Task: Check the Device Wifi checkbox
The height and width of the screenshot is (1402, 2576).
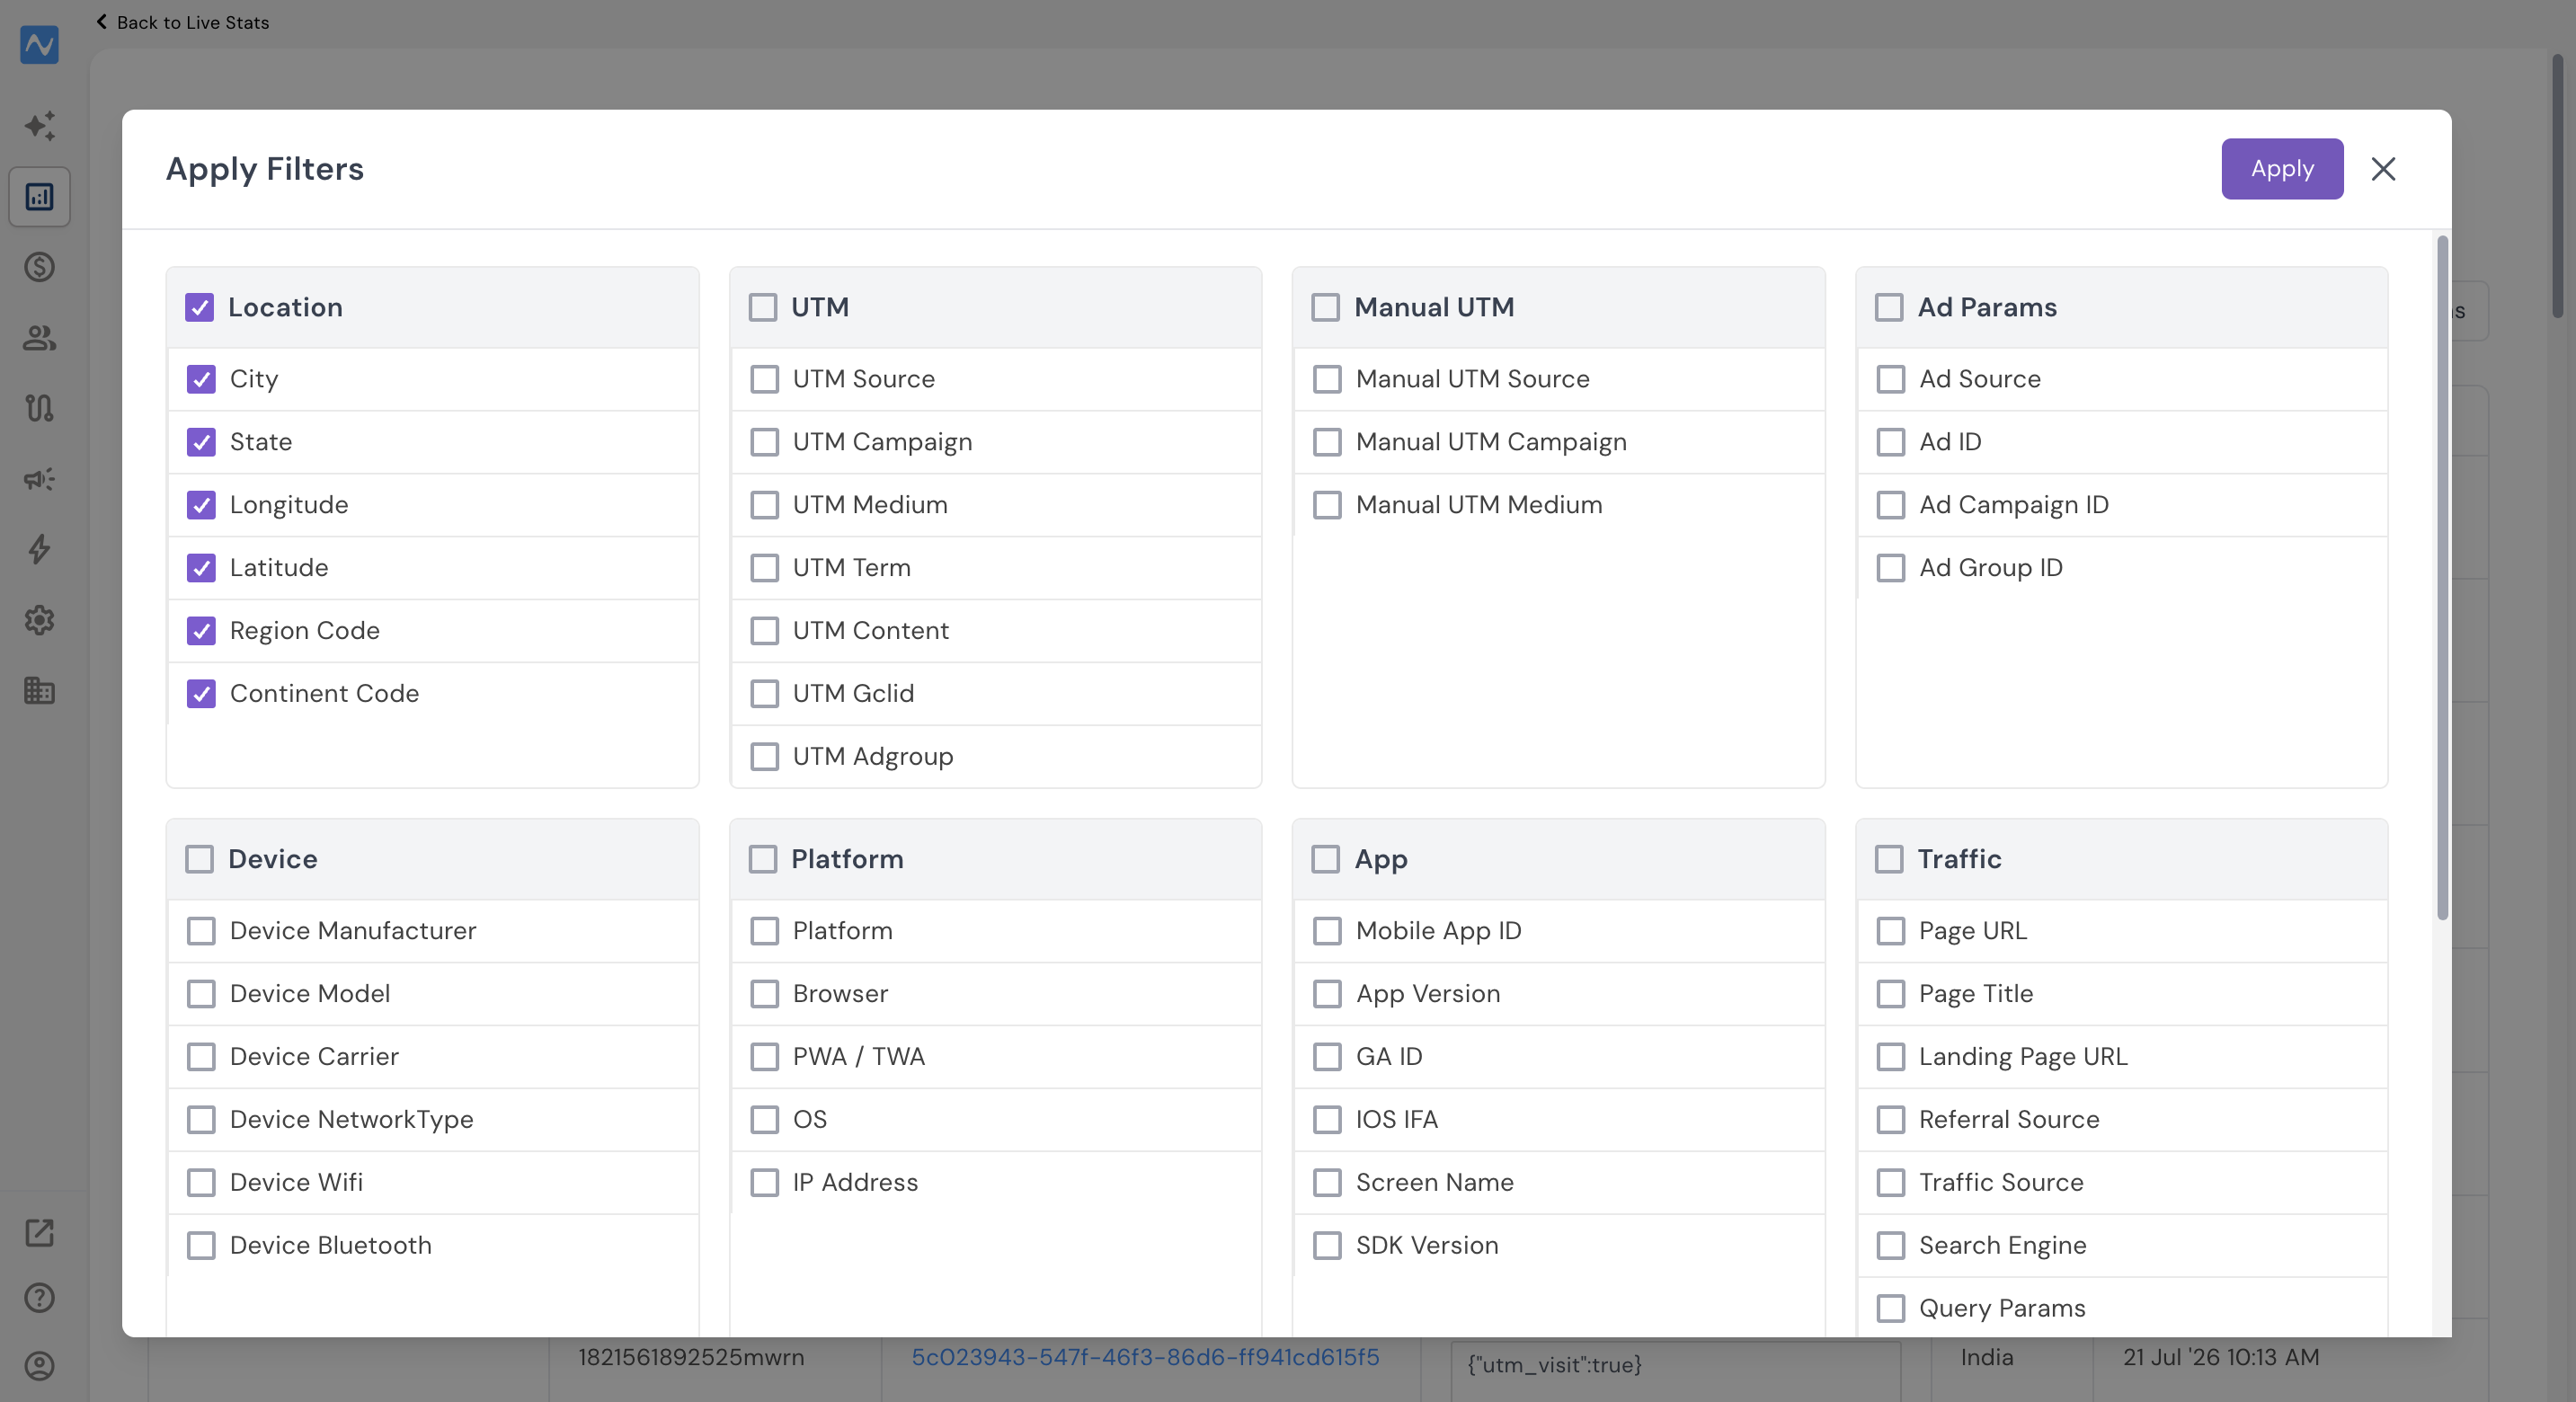Action: click(201, 1183)
